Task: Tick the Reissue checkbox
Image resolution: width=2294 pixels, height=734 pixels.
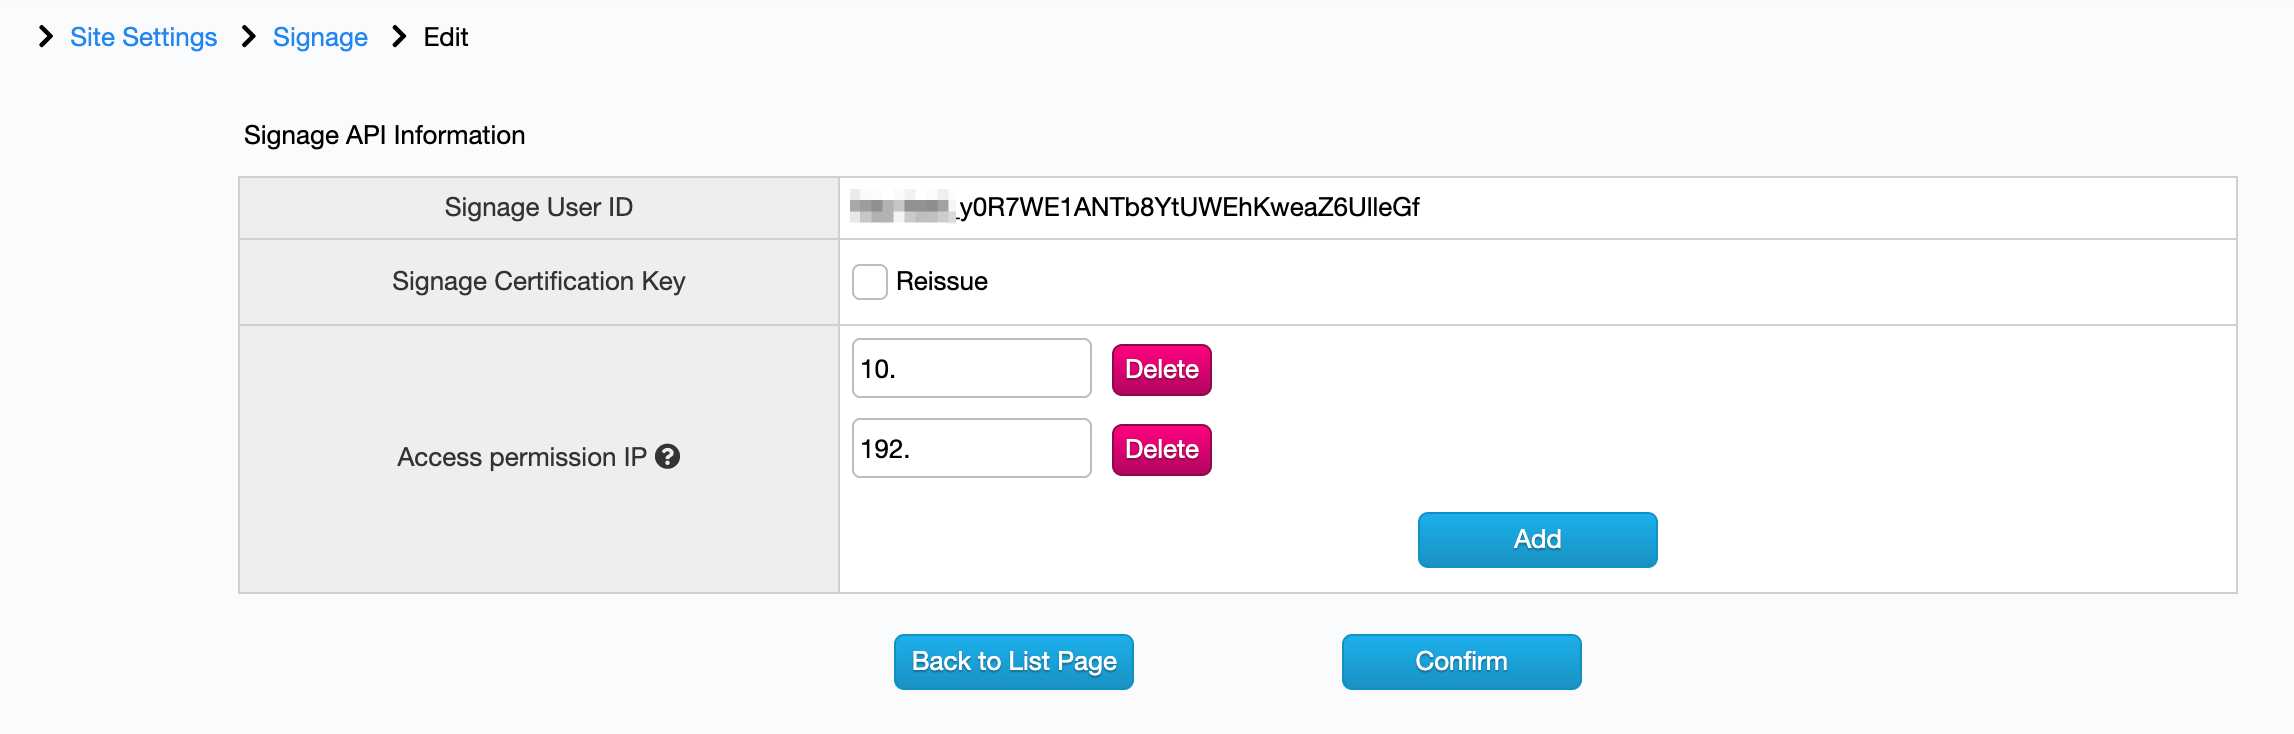Action: pos(869,282)
